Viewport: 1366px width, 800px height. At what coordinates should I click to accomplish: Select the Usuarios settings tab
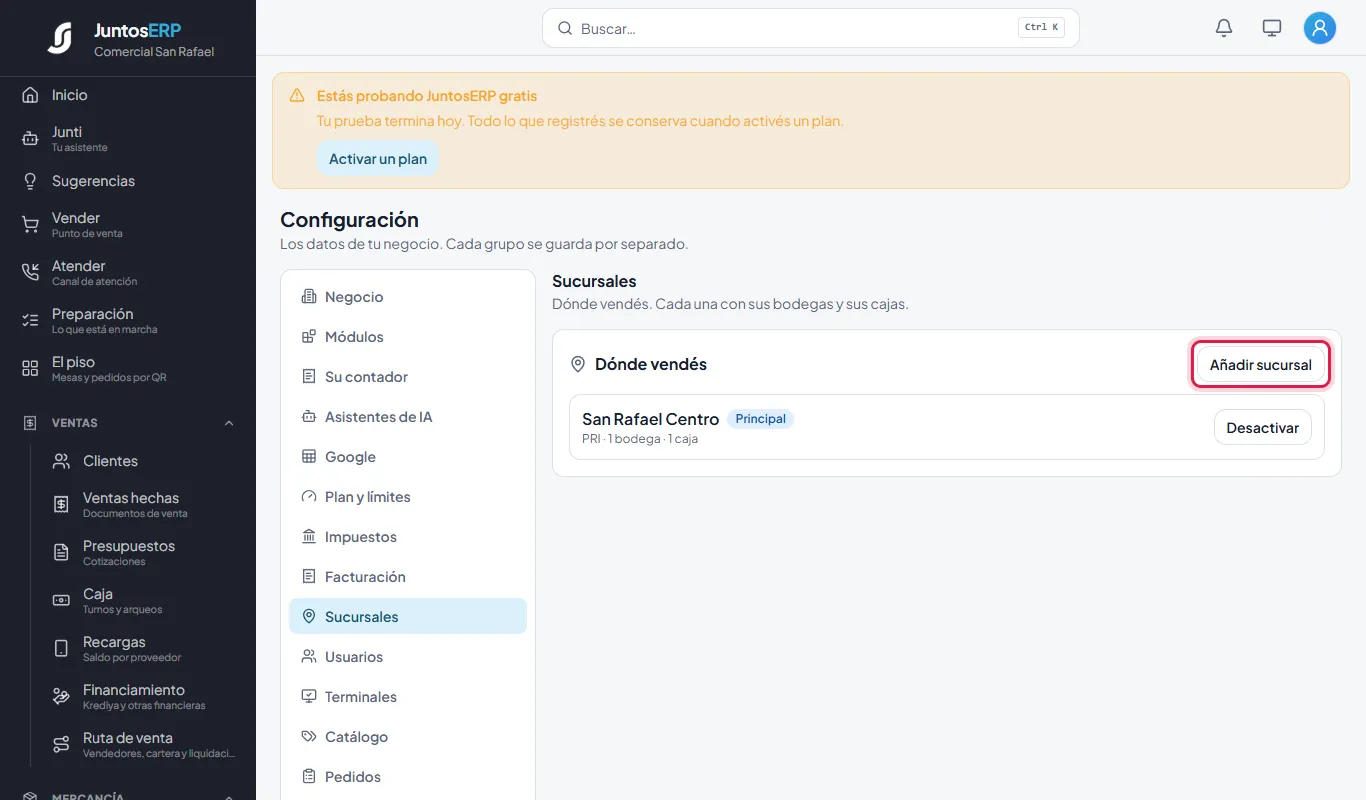[x=408, y=657]
